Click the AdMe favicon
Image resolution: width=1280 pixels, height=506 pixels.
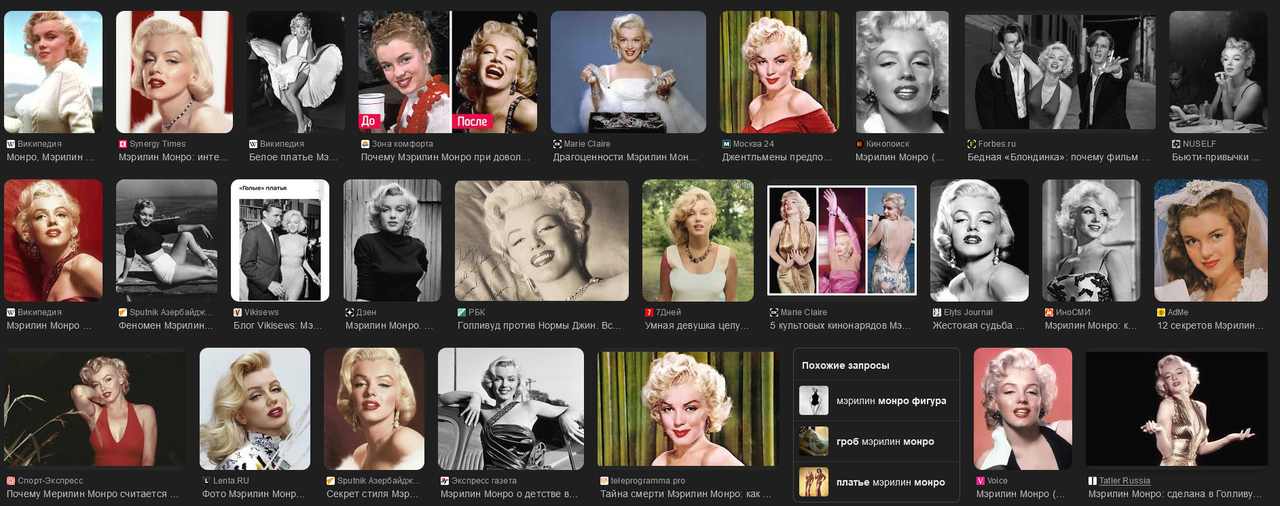click(x=1160, y=312)
